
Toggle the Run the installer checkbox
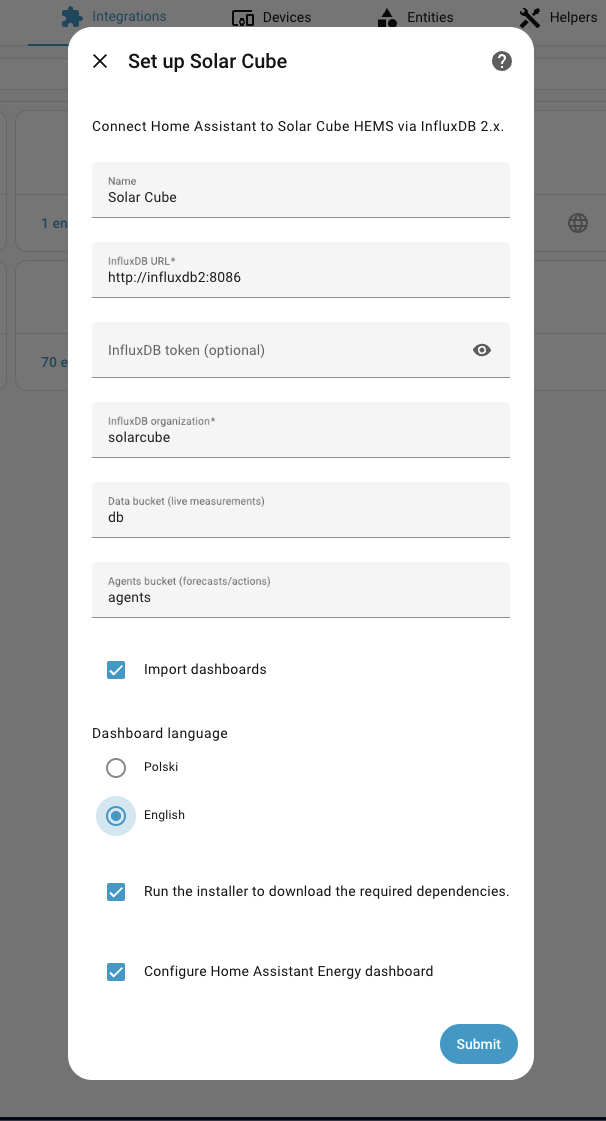pyautogui.click(x=116, y=892)
